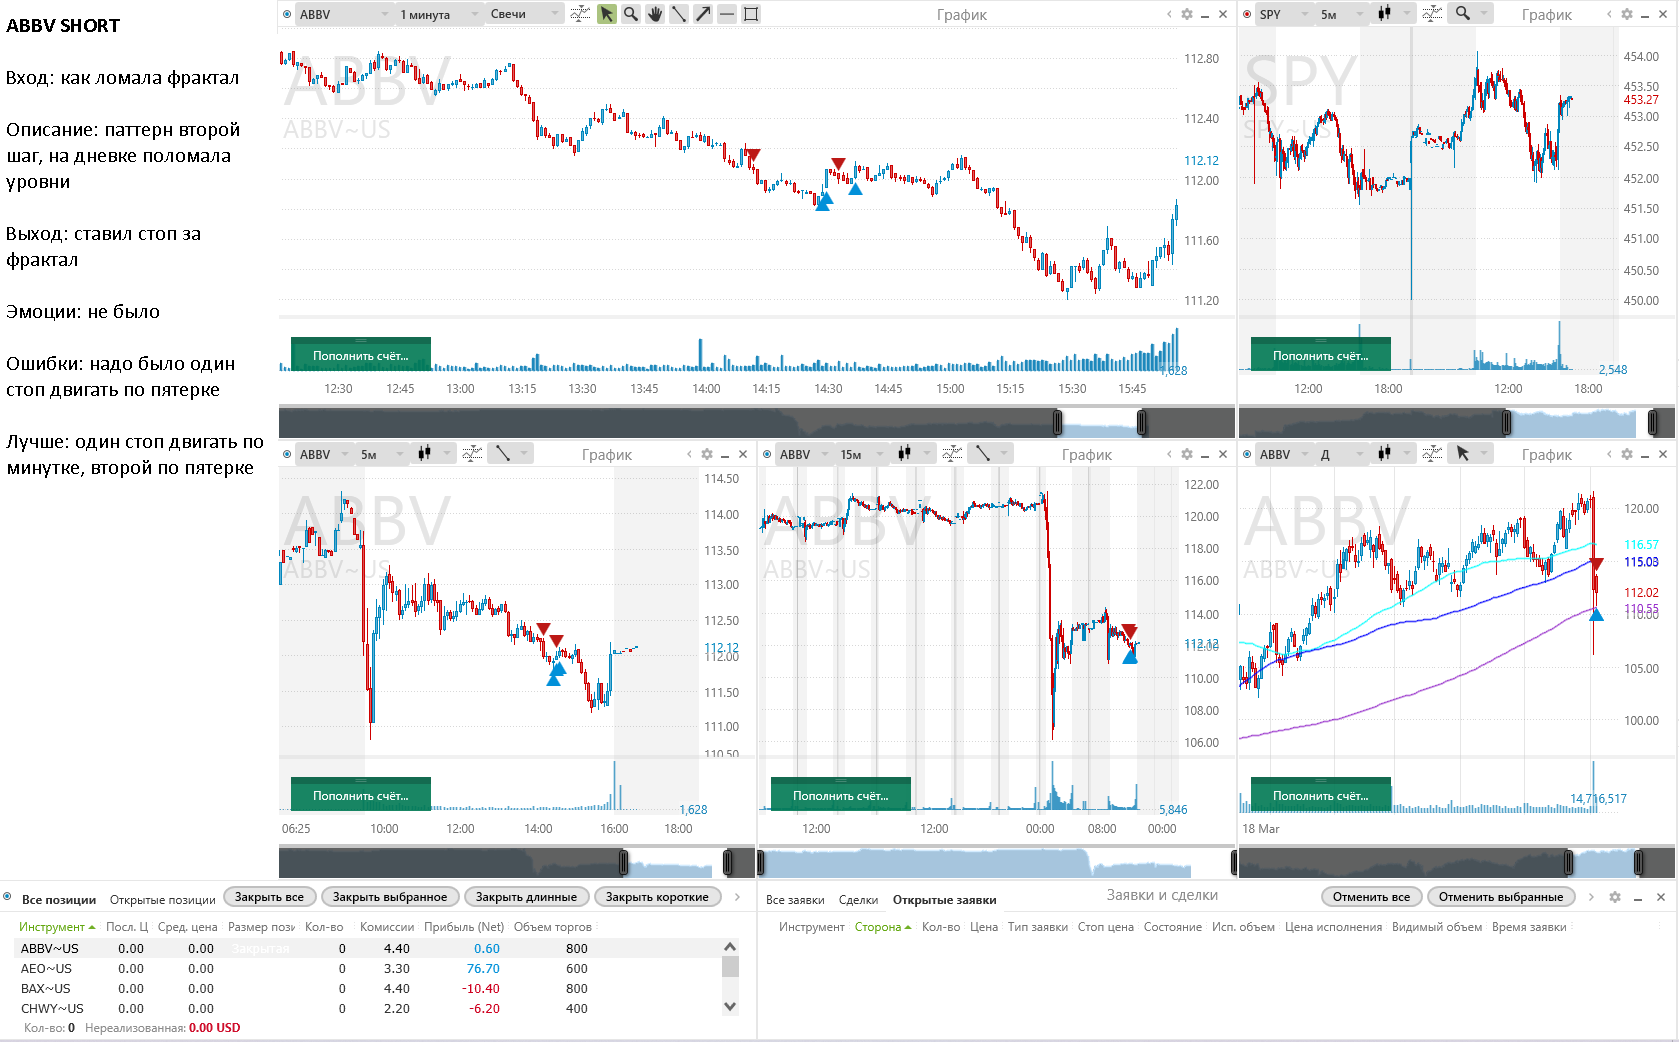The width and height of the screenshot is (1679, 1042).
Task: Open the 5м timeframe dropdown on SPY chart
Action: [1342, 14]
